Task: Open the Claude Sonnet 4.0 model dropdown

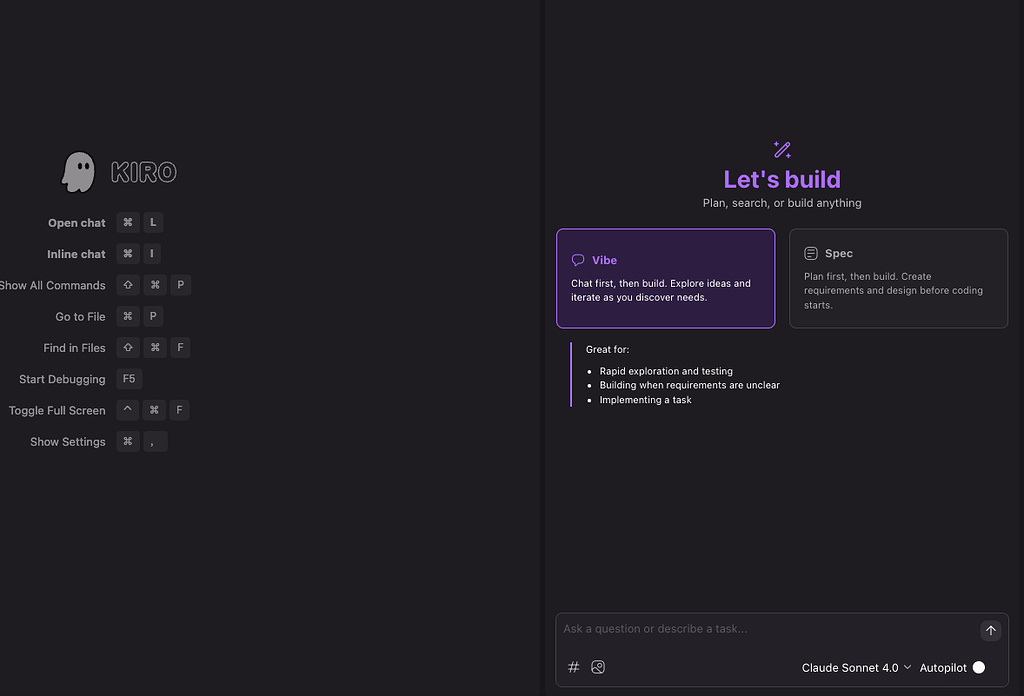Action: click(856, 667)
